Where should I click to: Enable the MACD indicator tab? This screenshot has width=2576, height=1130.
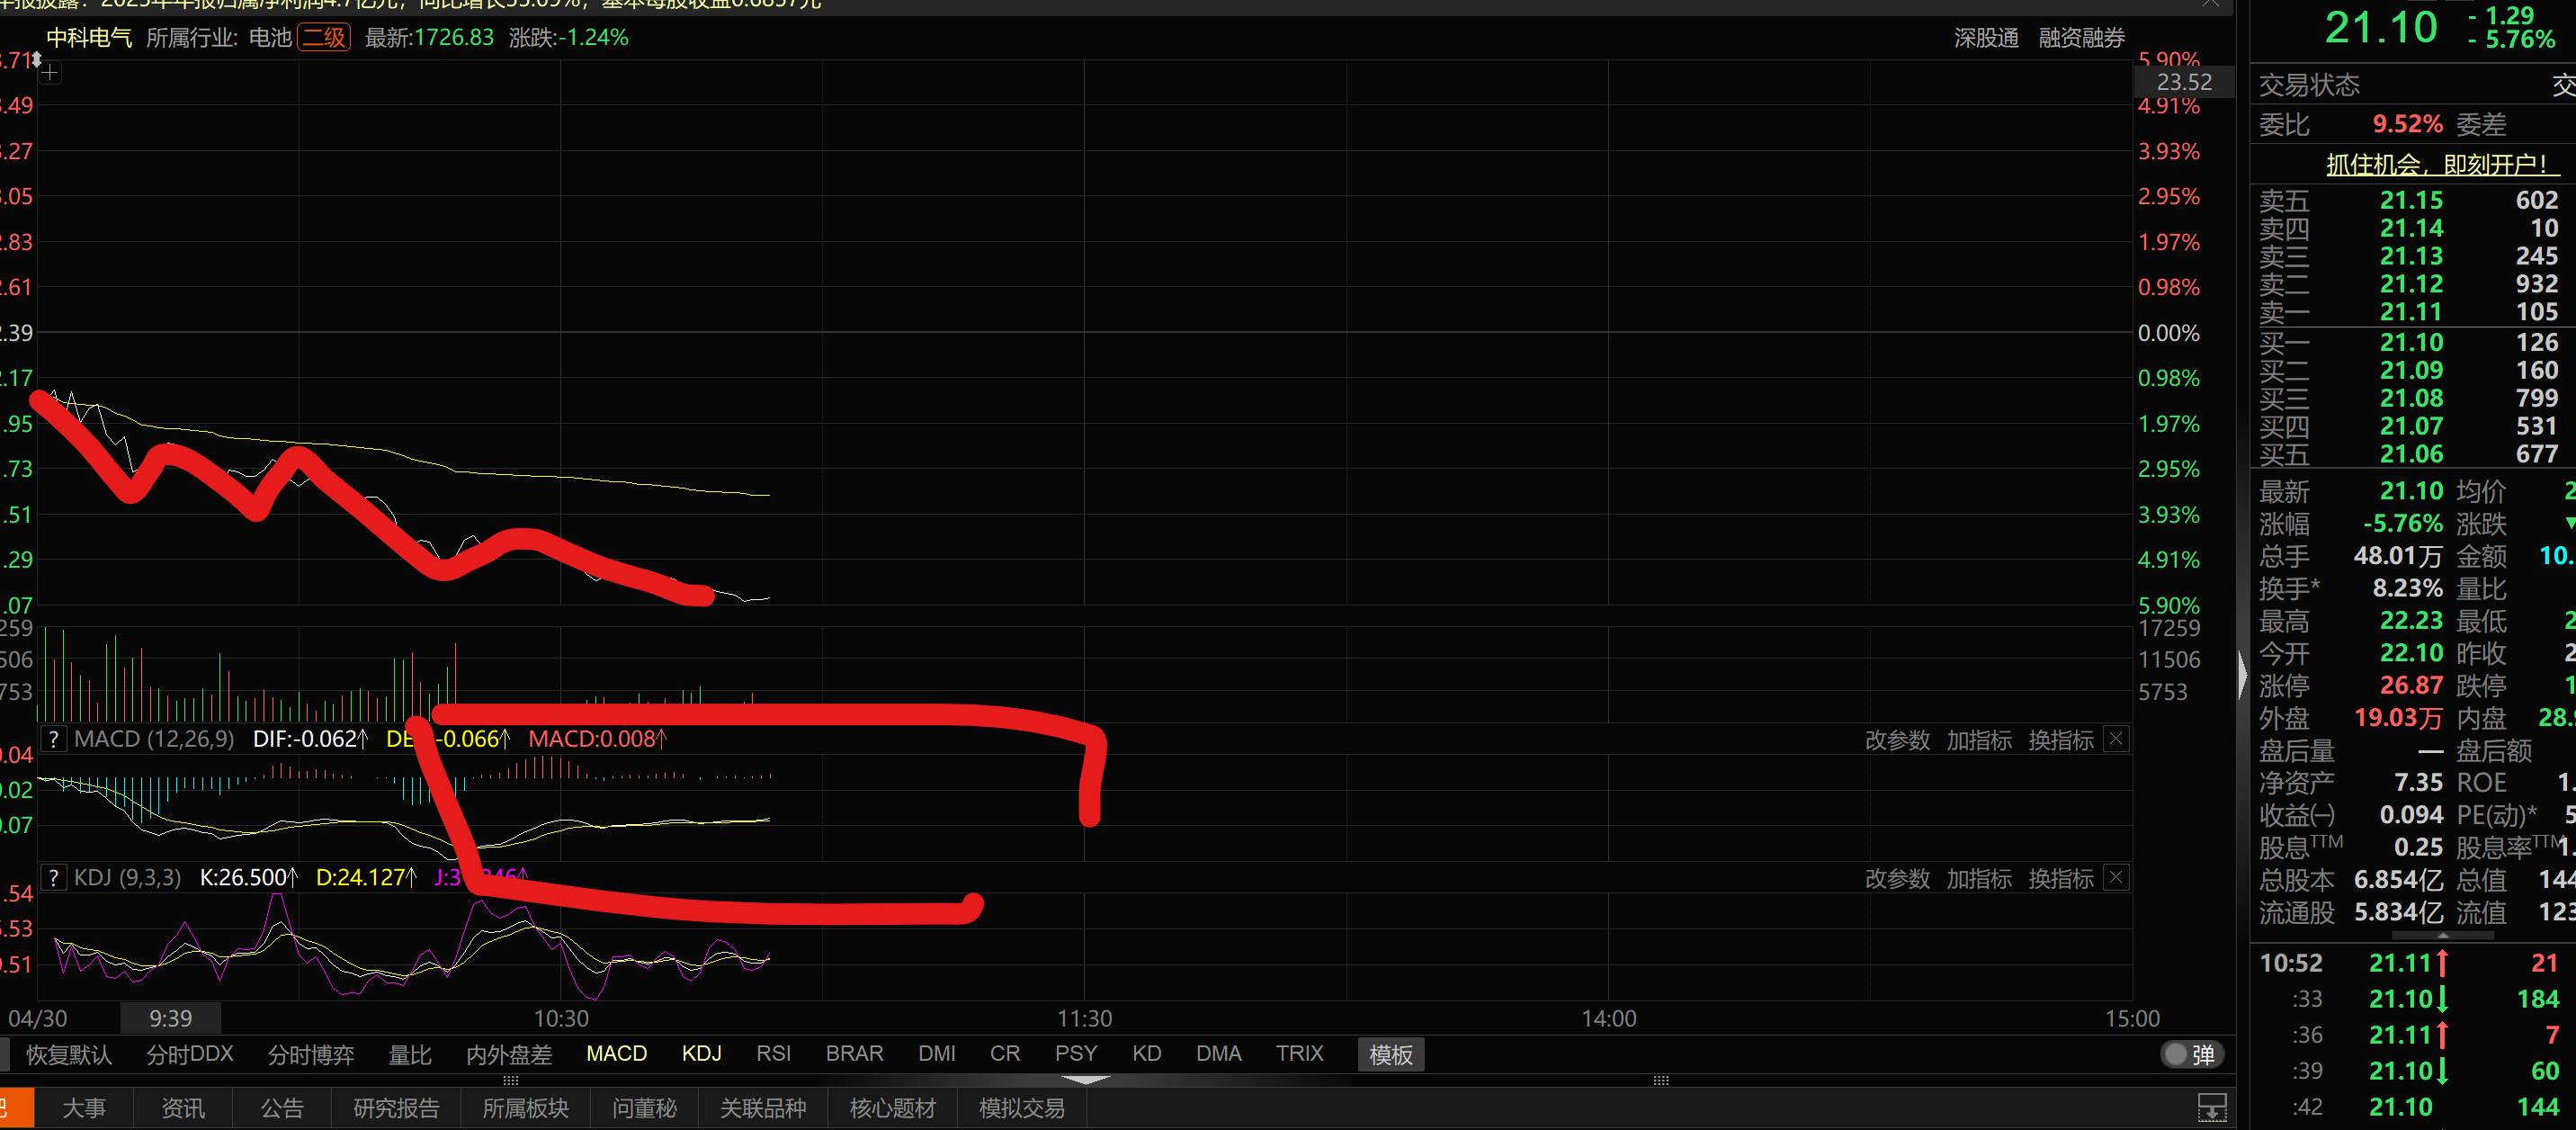click(616, 1054)
